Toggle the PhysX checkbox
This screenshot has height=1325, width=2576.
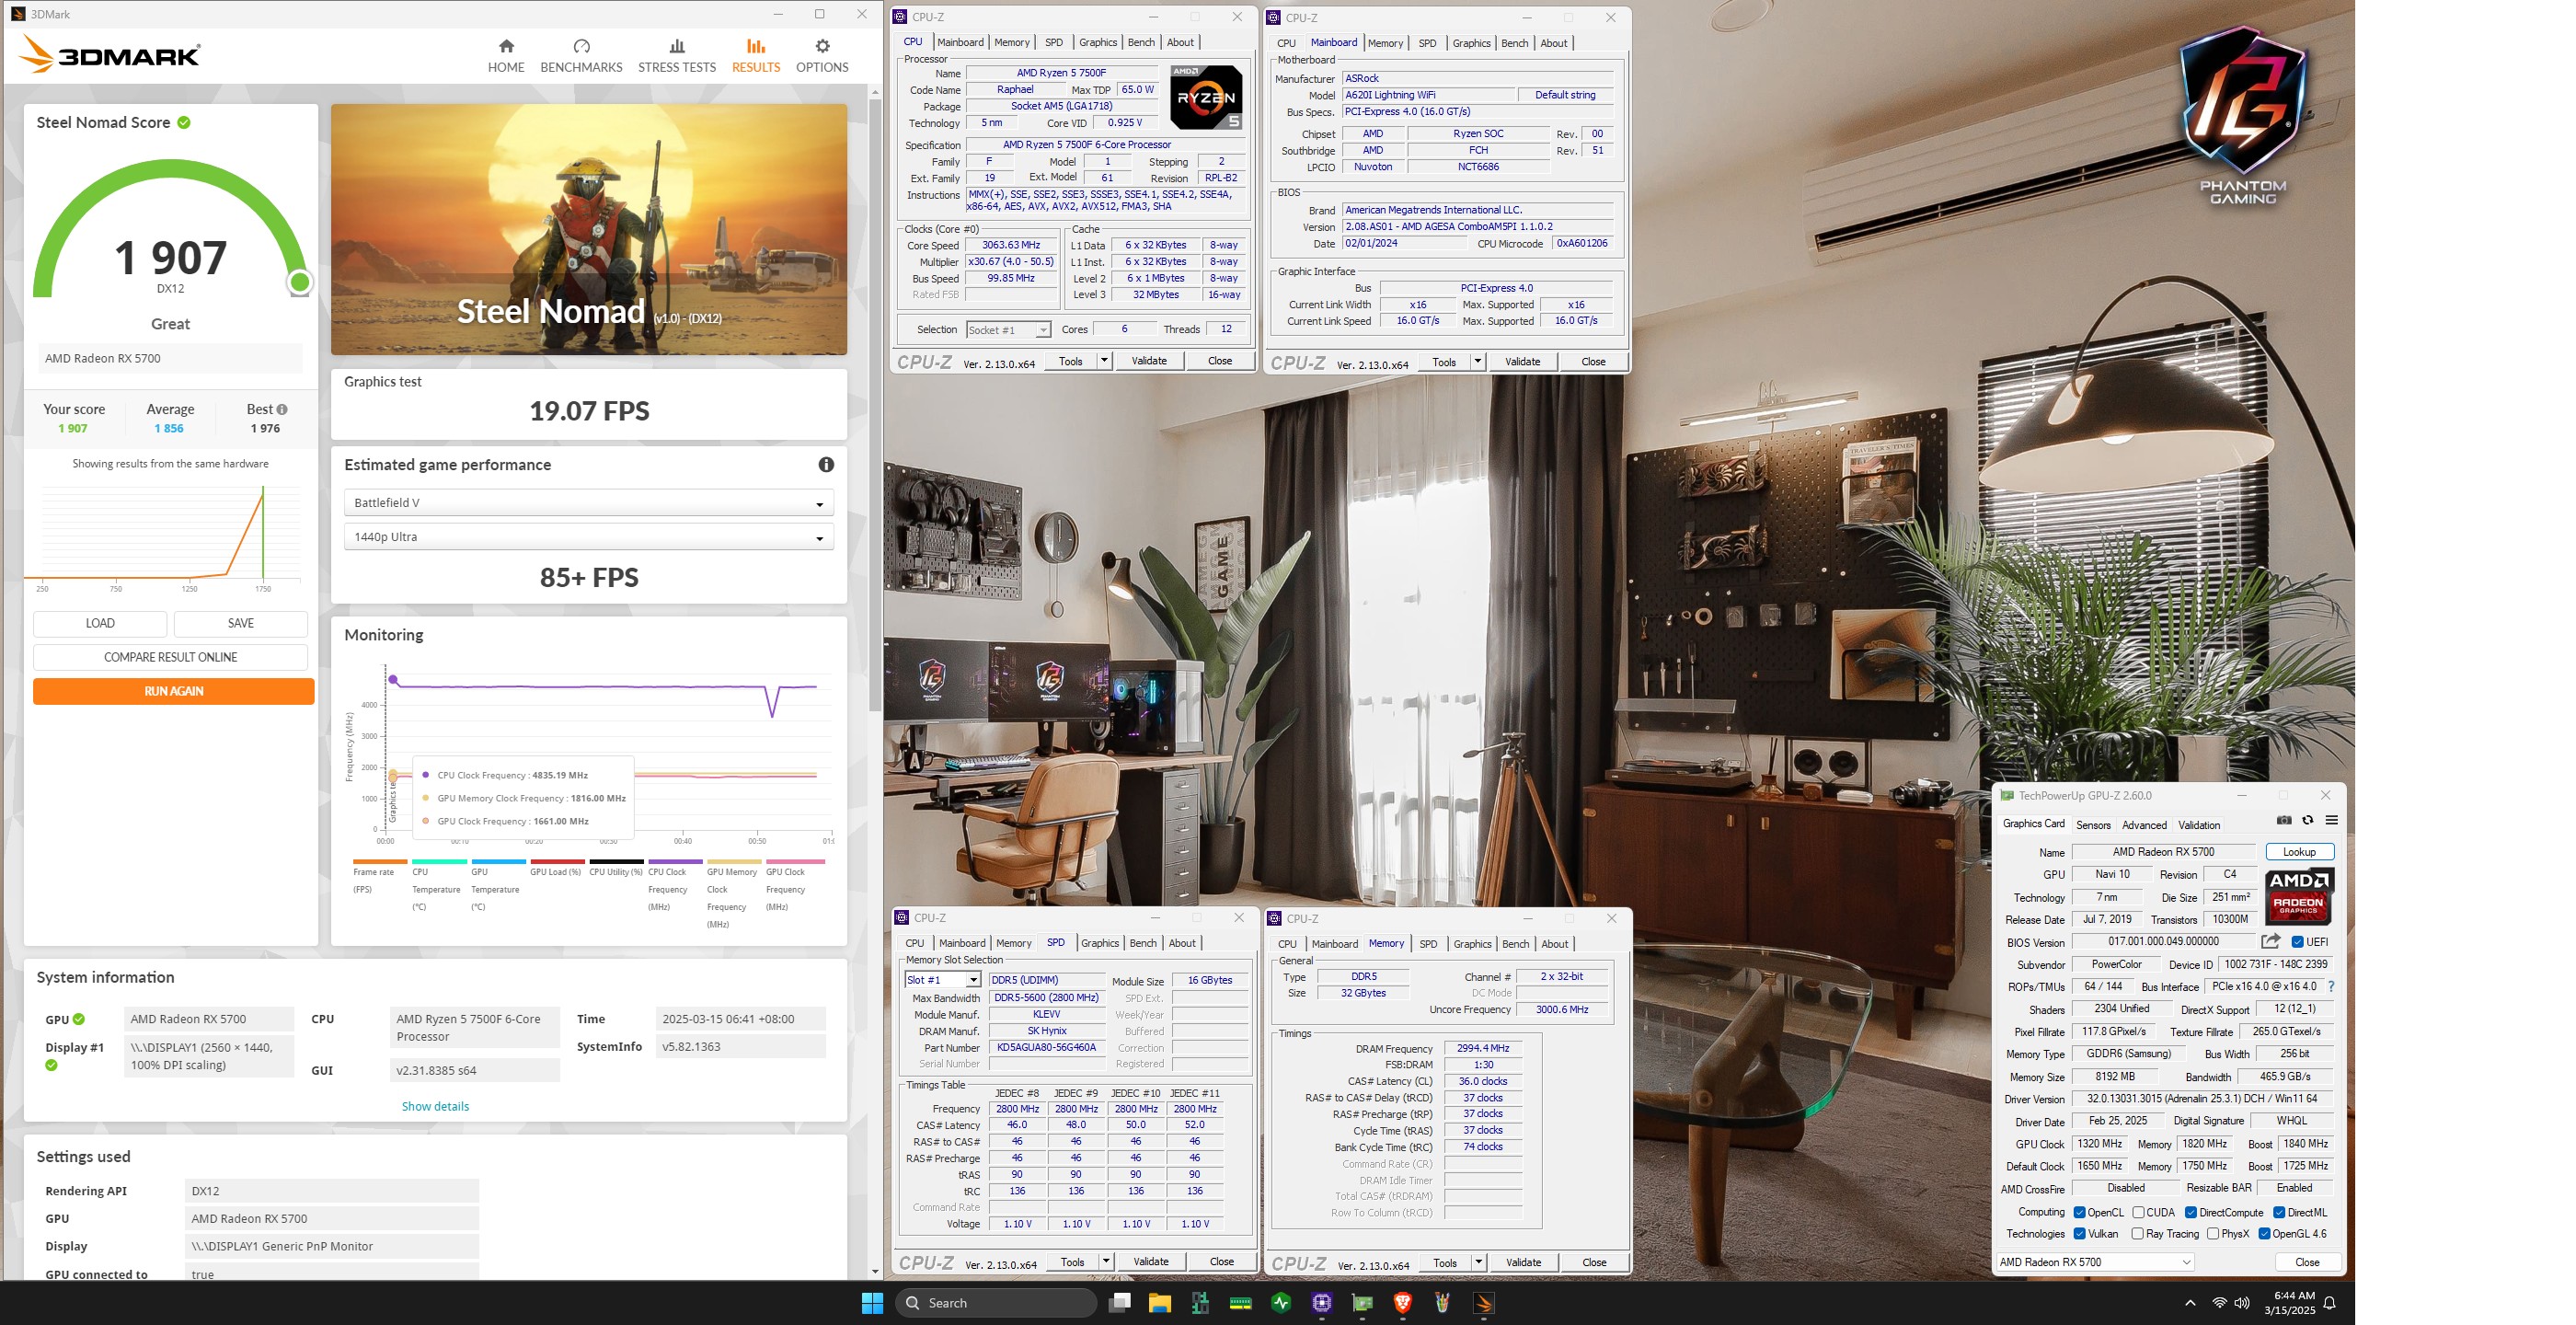click(2213, 1233)
